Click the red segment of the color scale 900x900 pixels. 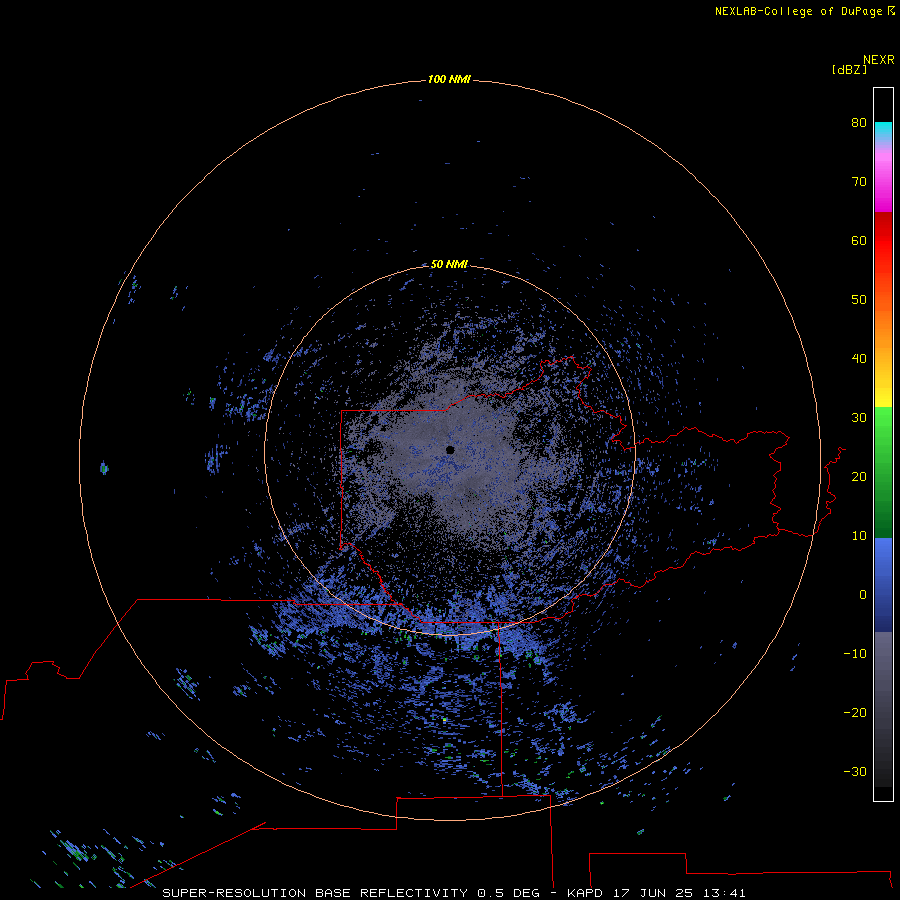pos(883,241)
